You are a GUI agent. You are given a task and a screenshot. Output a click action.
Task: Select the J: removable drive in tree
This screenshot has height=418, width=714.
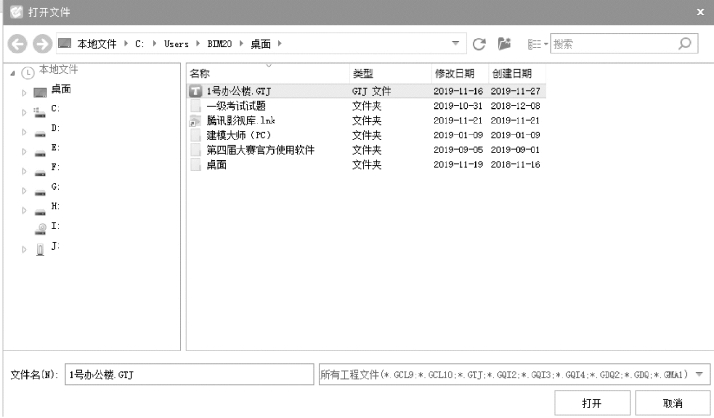(55, 246)
